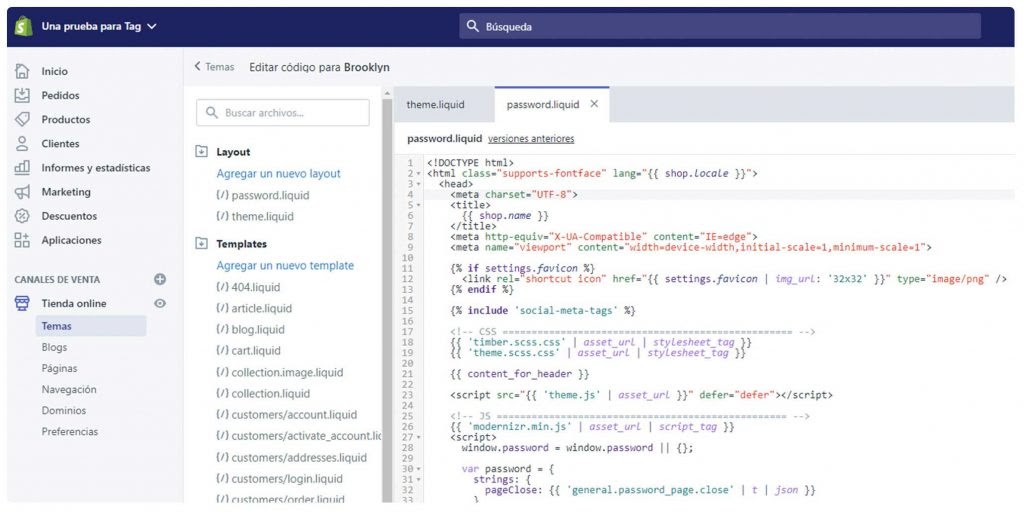Open Páginas under Tienda online
Viewport: 1024px width, 514px height.
(x=59, y=368)
